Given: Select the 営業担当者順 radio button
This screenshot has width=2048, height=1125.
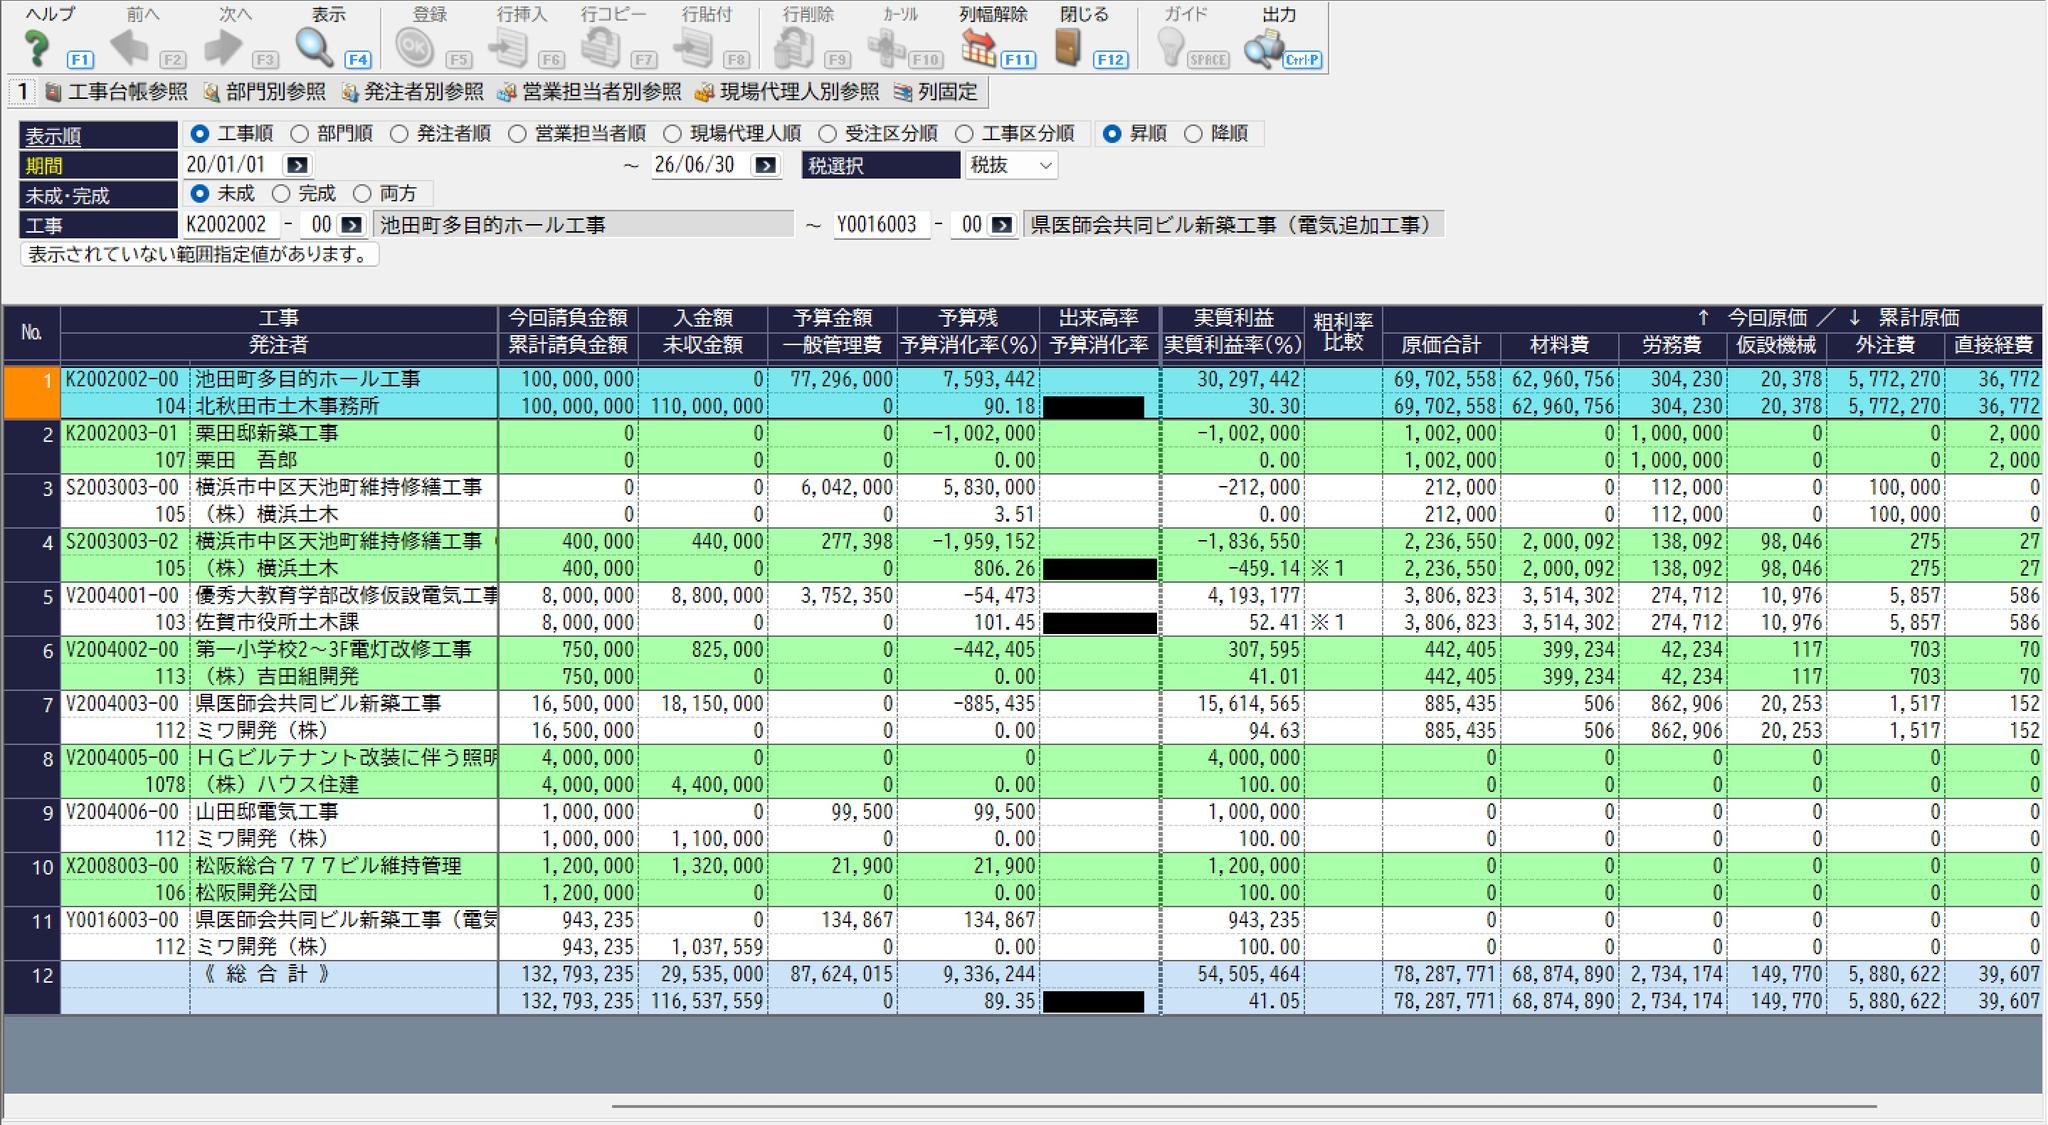Looking at the screenshot, I should point(517,134).
